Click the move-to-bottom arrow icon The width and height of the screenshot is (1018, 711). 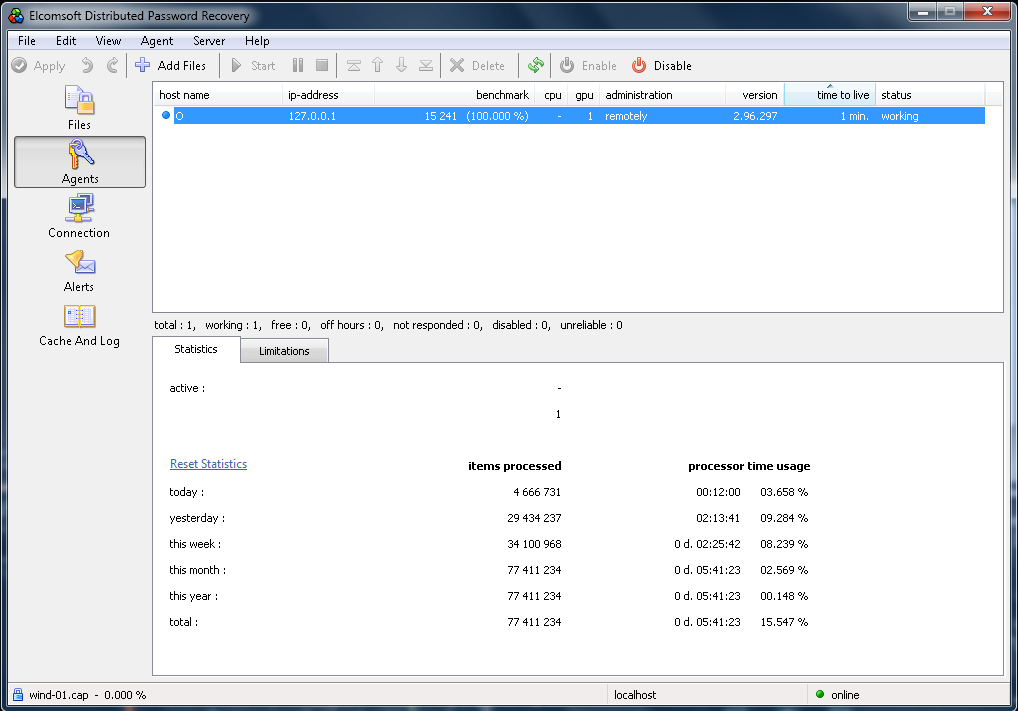click(x=426, y=66)
